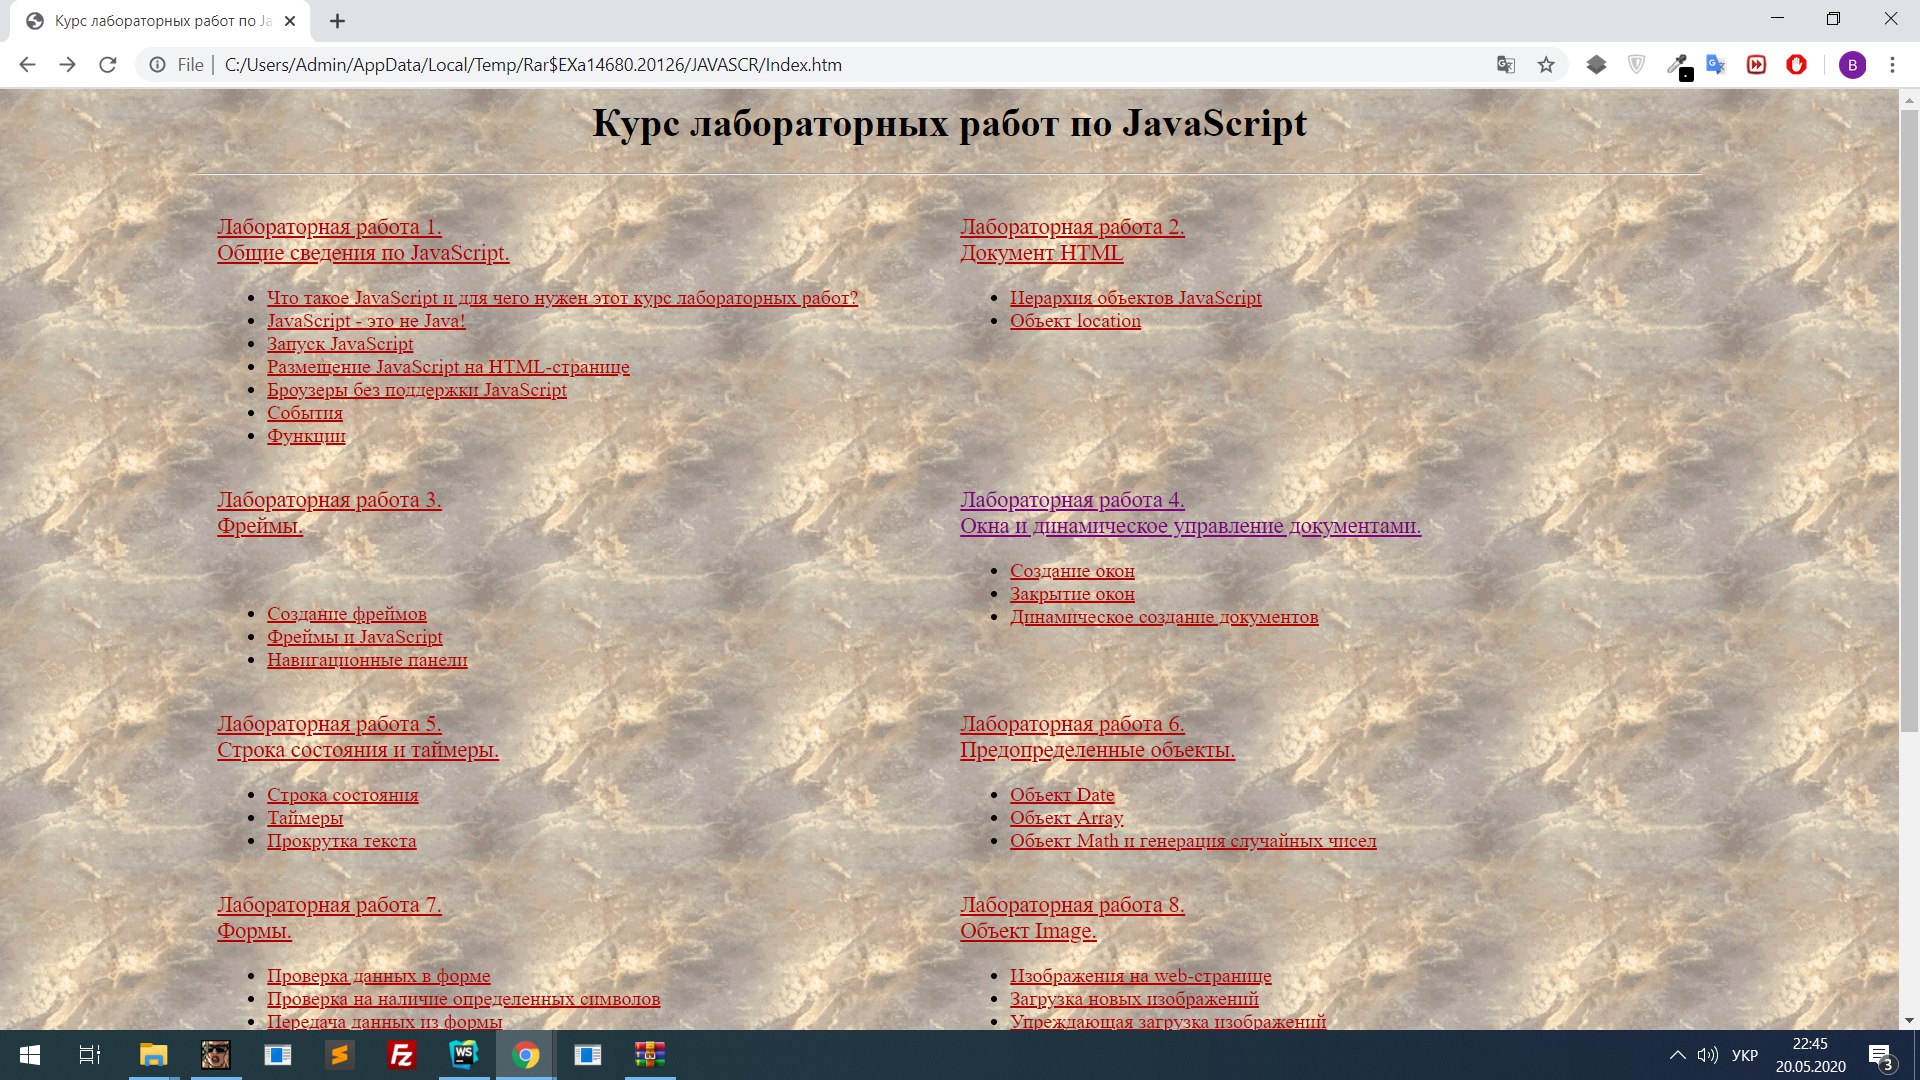The height and width of the screenshot is (1080, 1920).
Task: Follow the События link
Action: (305, 413)
